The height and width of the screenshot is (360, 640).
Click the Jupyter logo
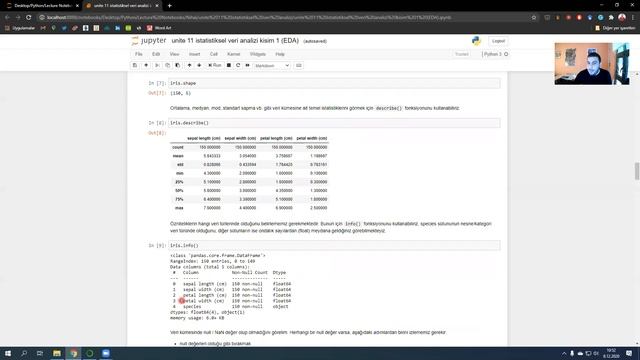(149, 40)
